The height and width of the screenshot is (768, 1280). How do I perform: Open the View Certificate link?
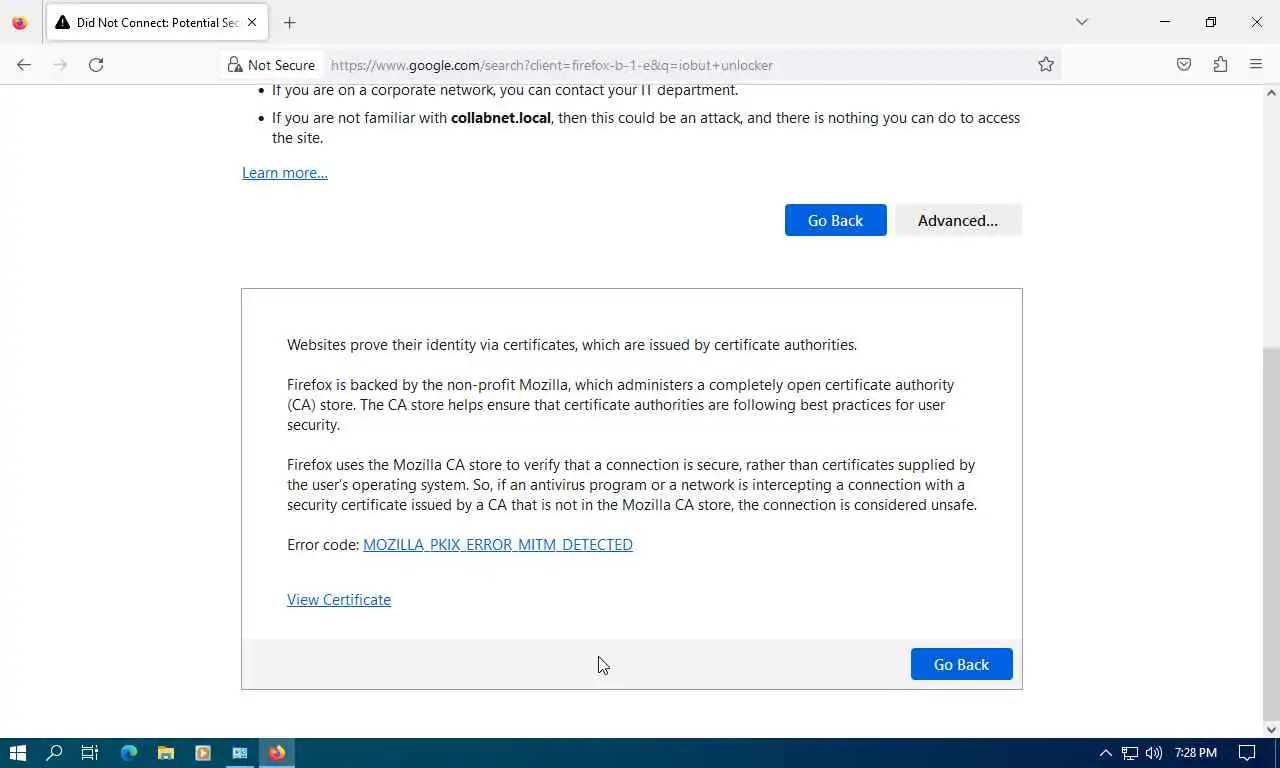coord(339,600)
